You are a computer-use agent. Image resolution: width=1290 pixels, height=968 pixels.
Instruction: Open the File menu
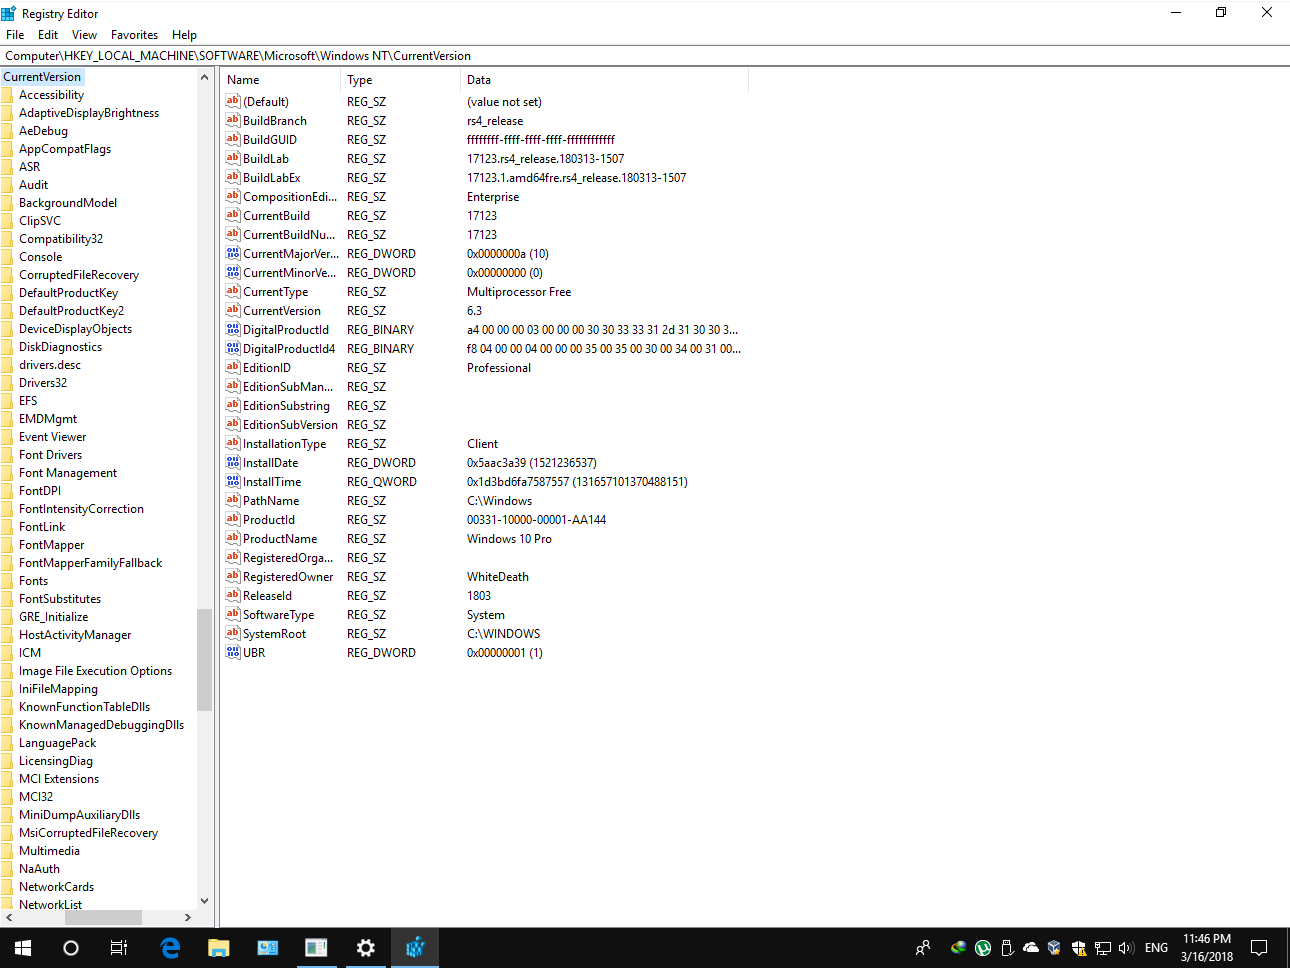[x=15, y=34]
